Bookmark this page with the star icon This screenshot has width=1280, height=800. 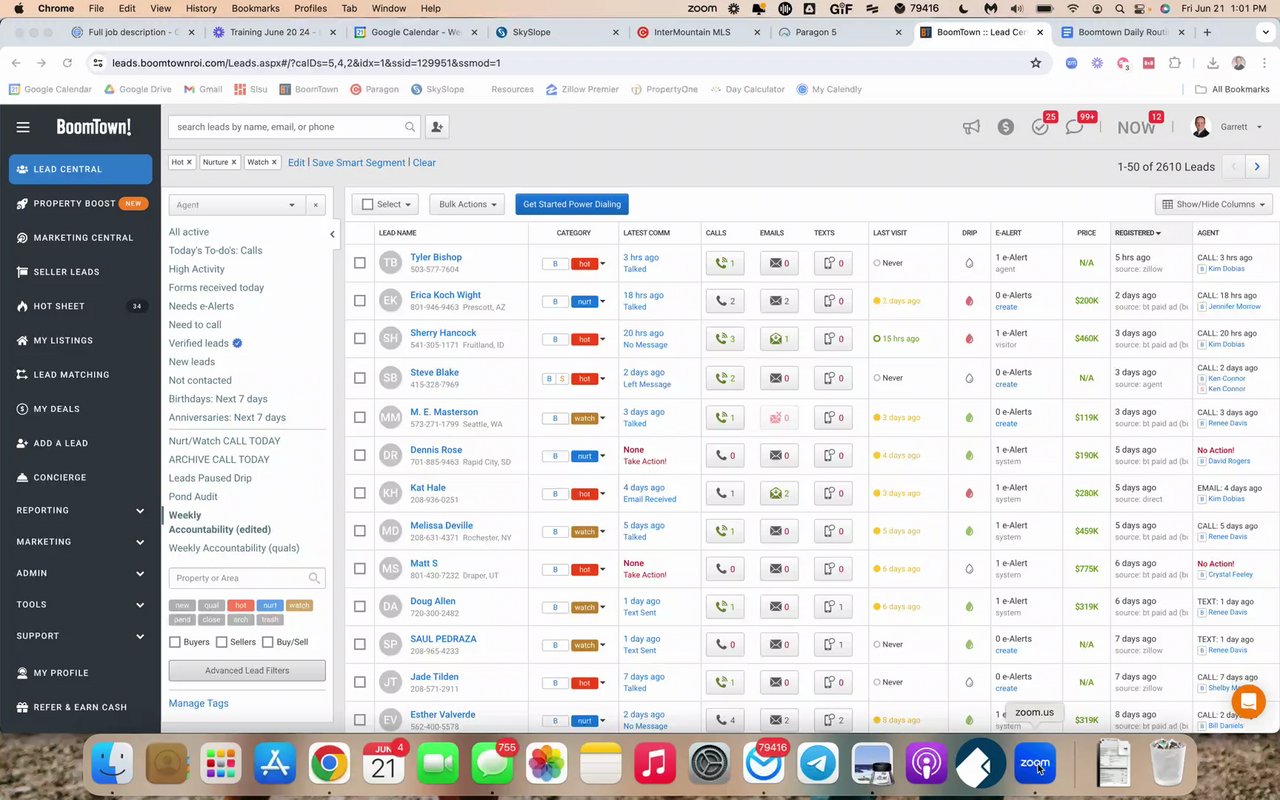coord(1036,62)
